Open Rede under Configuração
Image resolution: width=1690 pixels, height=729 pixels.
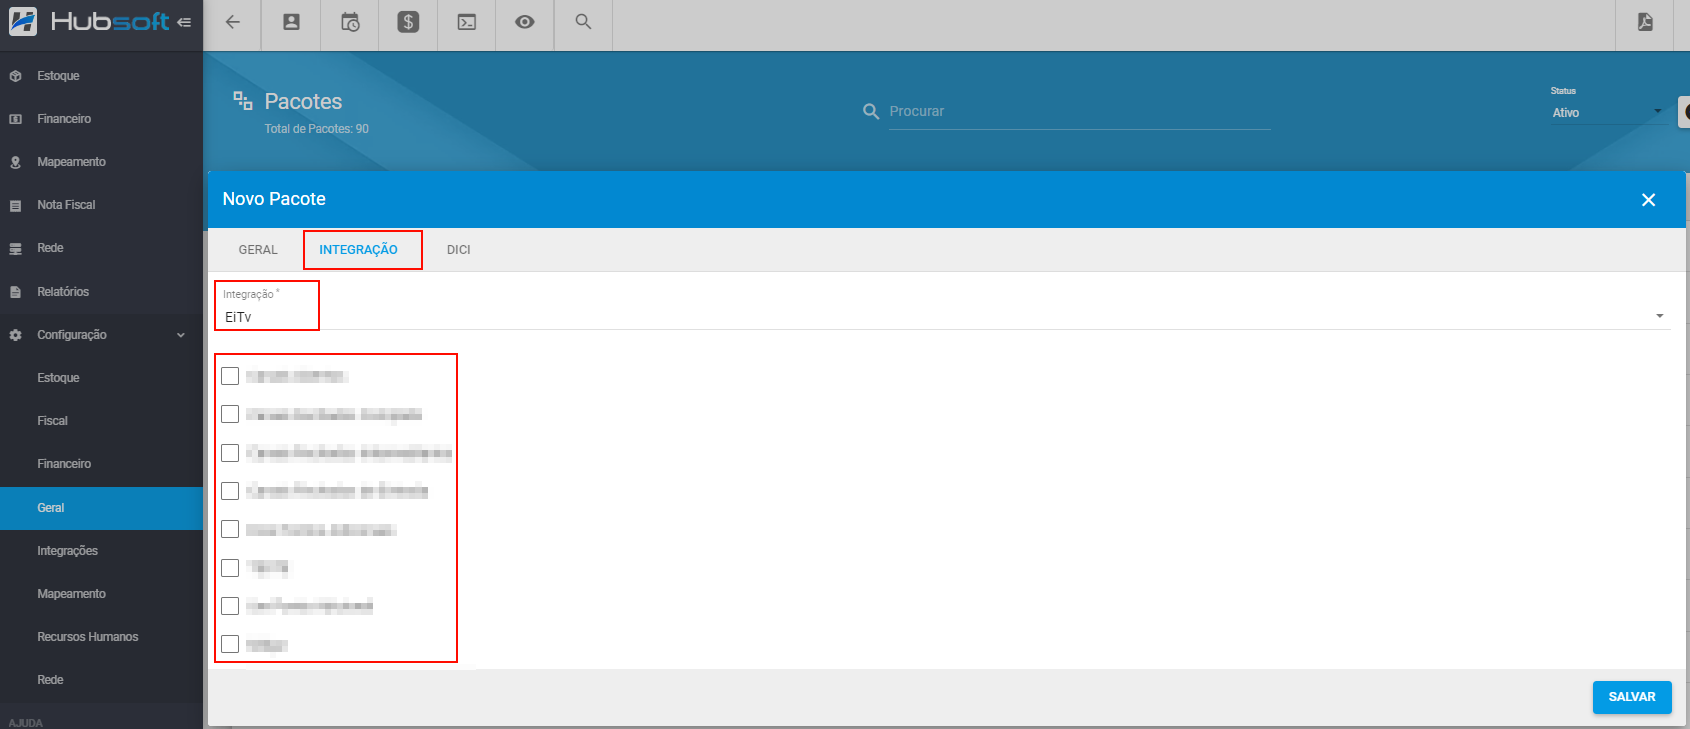pyautogui.click(x=101, y=680)
